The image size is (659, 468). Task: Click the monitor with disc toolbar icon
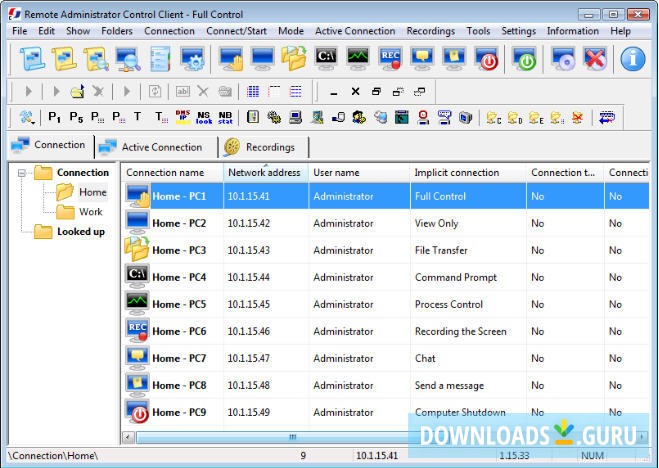click(x=563, y=59)
